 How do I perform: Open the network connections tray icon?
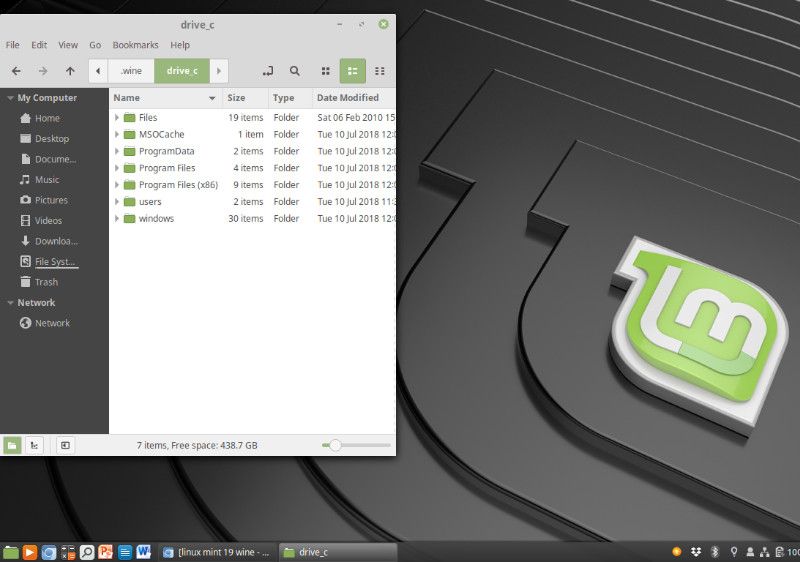point(764,552)
